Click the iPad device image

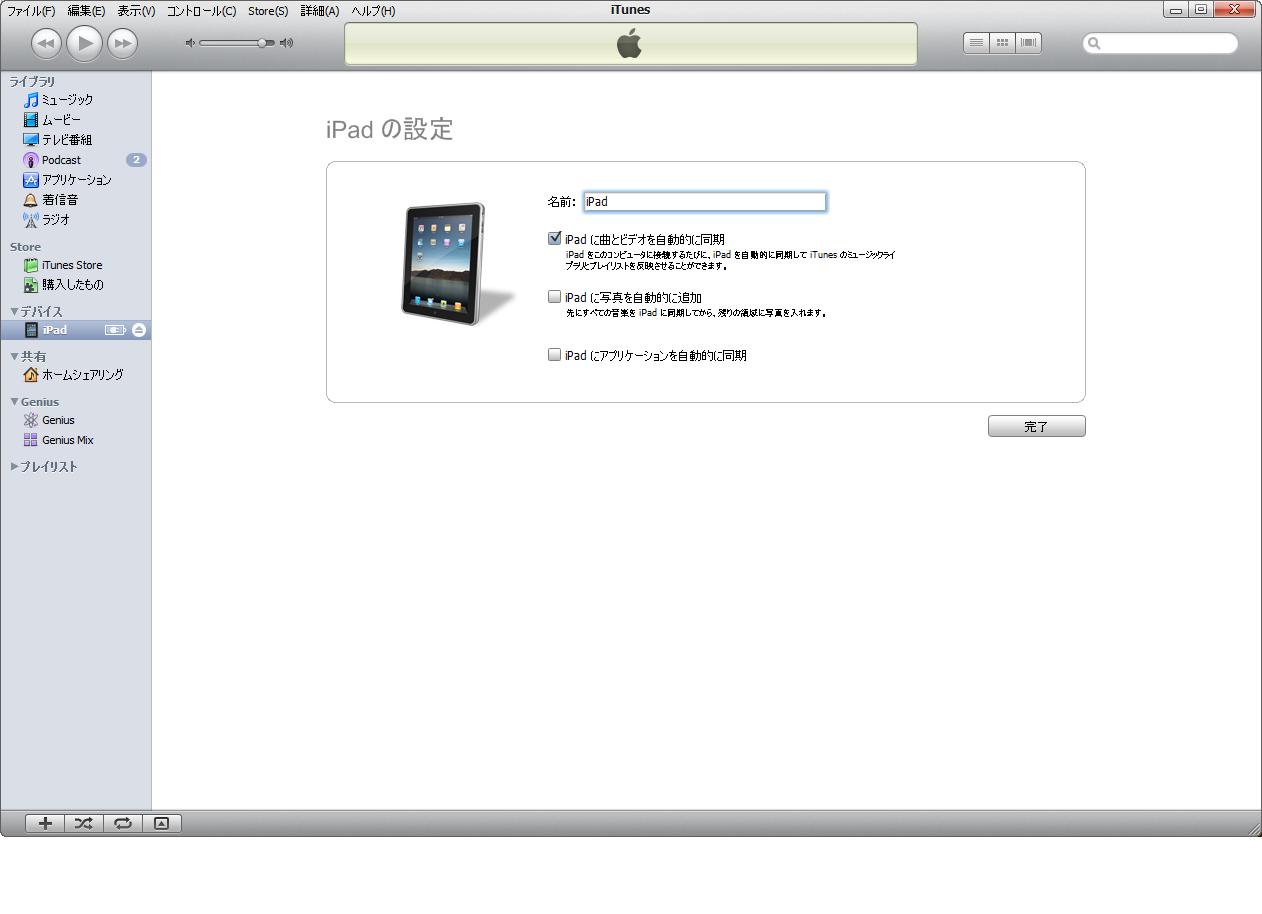[457, 264]
